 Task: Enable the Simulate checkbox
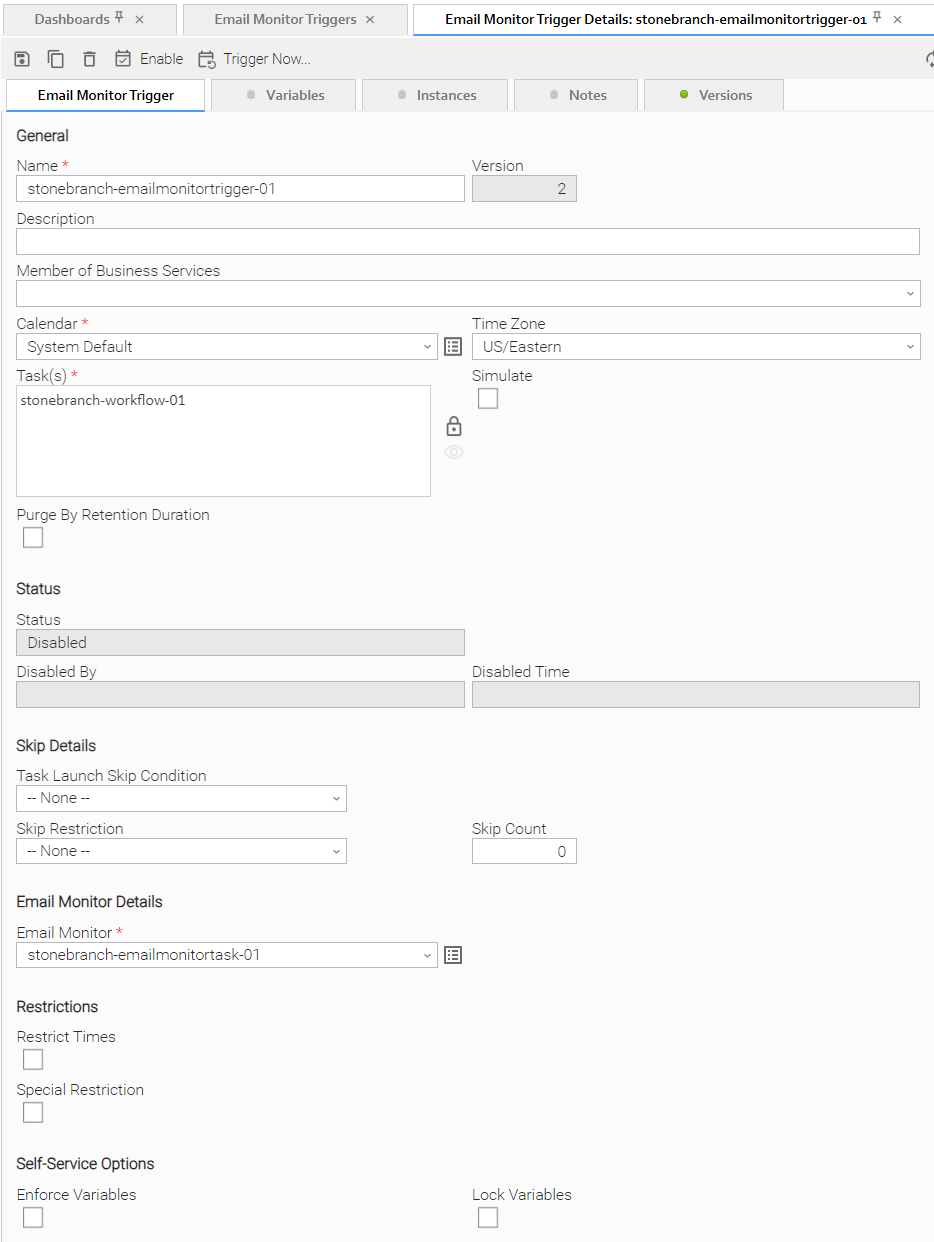[488, 399]
